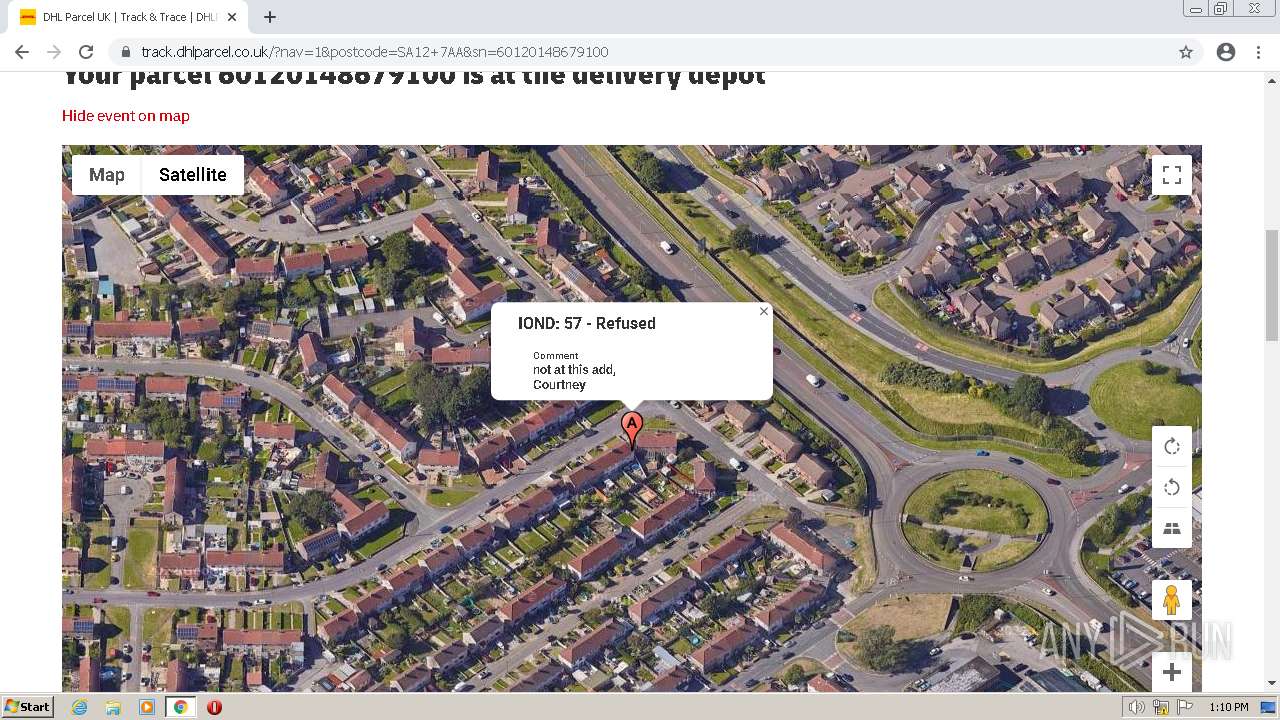The width and height of the screenshot is (1280, 720).
Task: Click Chrome icon in taskbar
Action: [181, 707]
